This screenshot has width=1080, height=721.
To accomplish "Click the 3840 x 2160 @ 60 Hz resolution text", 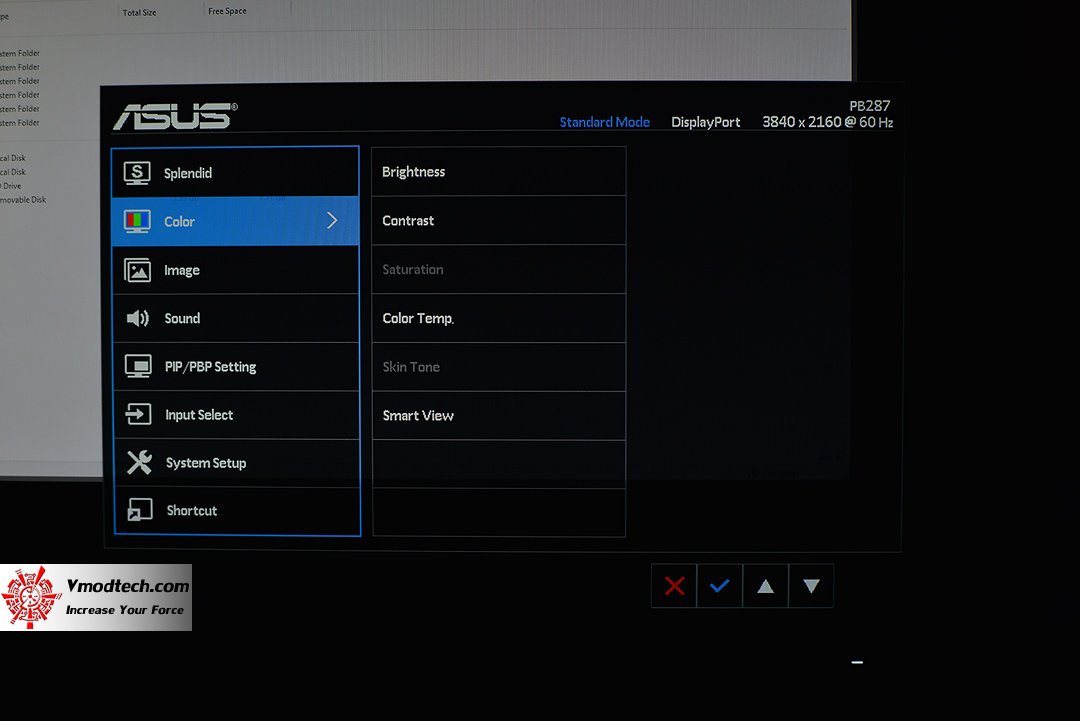I will [x=827, y=122].
